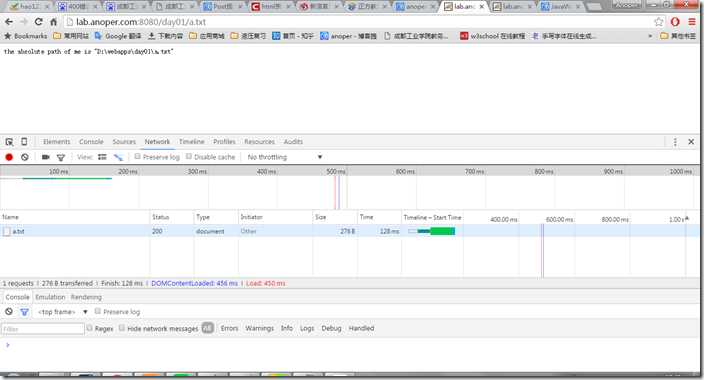This screenshot has height=380, width=704.
Task: Show more bookmarks with the overflow chevron
Action: pyautogui.click(x=650, y=36)
